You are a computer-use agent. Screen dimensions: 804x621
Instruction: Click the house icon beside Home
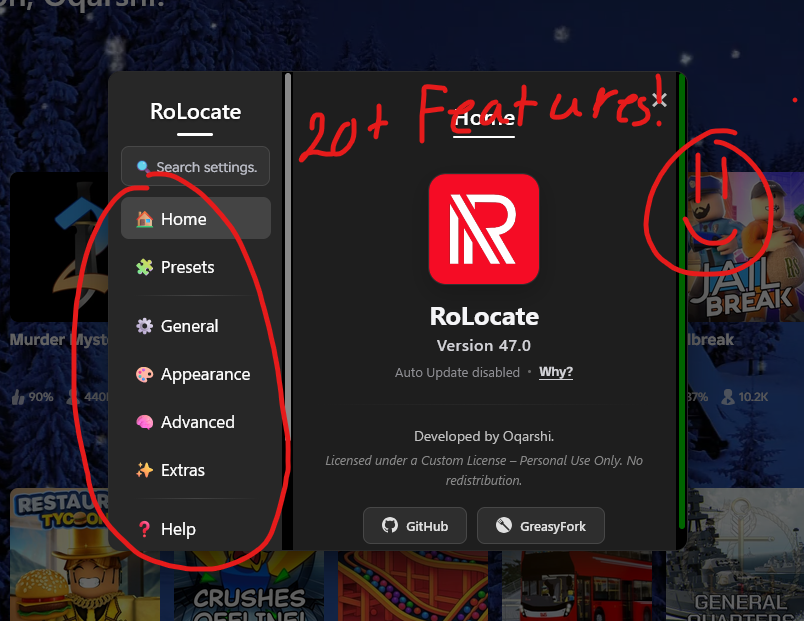(x=145, y=219)
